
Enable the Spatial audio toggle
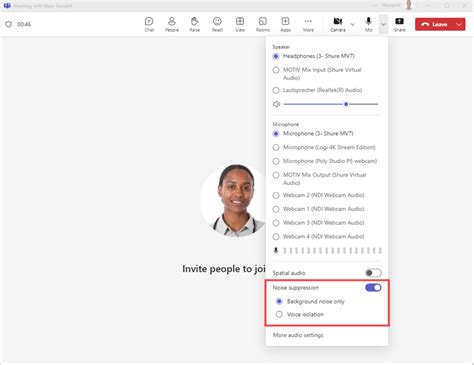click(373, 273)
